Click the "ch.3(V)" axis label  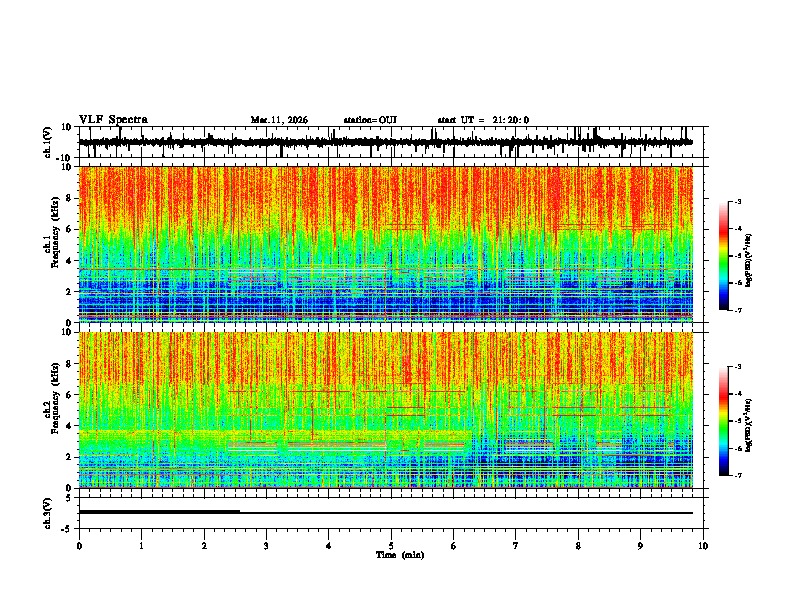tap(48, 514)
